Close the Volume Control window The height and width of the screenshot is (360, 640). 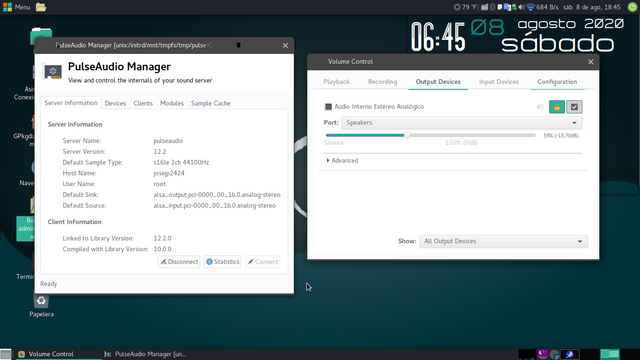click(x=591, y=62)
